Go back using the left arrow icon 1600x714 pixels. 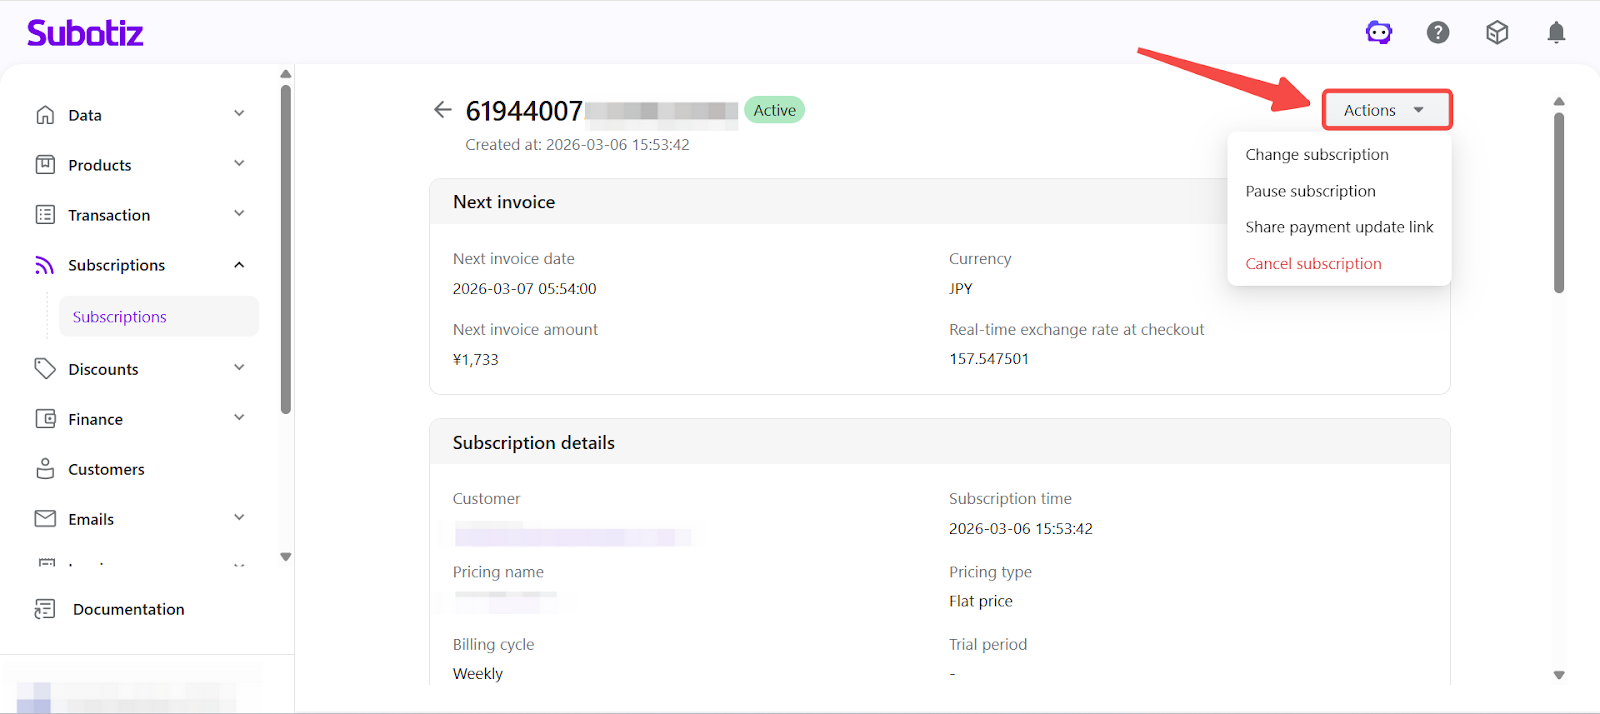coord(442,110)
